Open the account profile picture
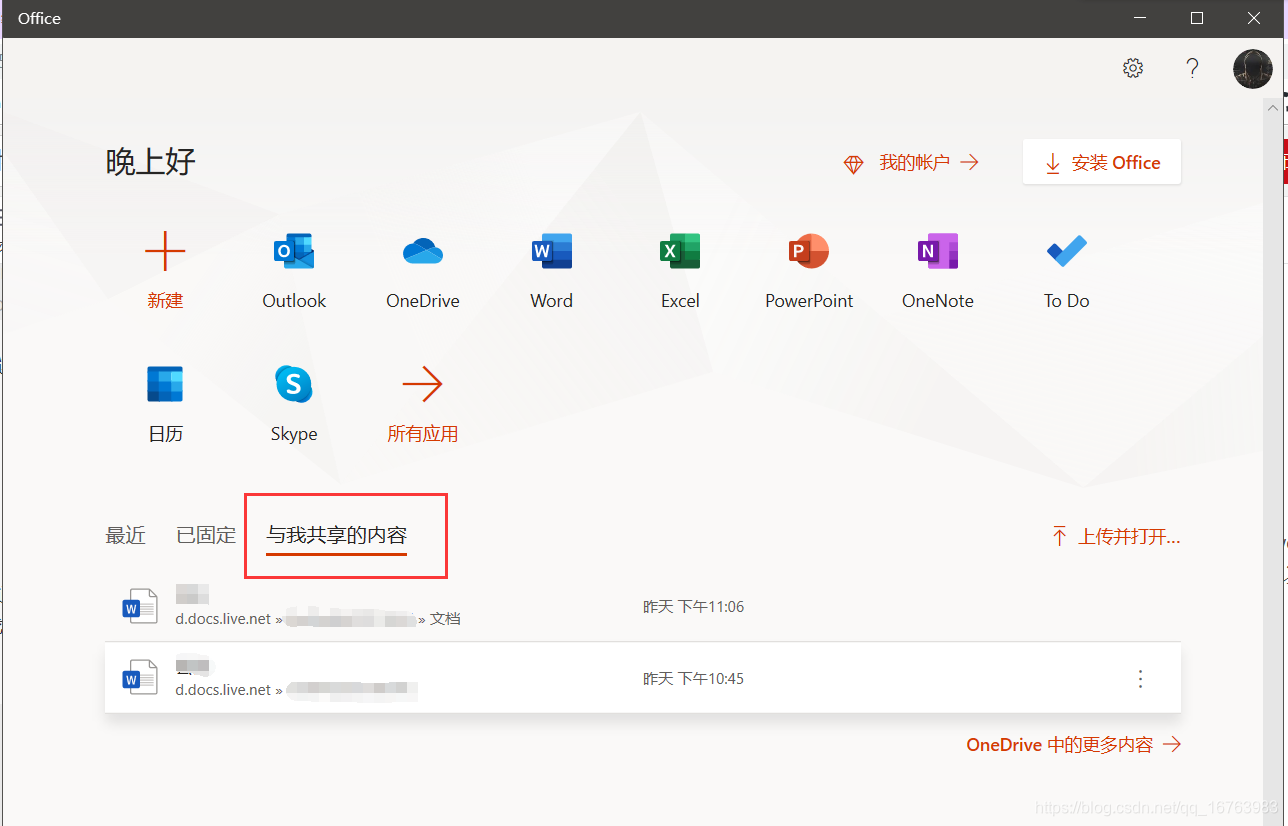Viewport: 1288px width, 826px height. tap(1253, 69)
